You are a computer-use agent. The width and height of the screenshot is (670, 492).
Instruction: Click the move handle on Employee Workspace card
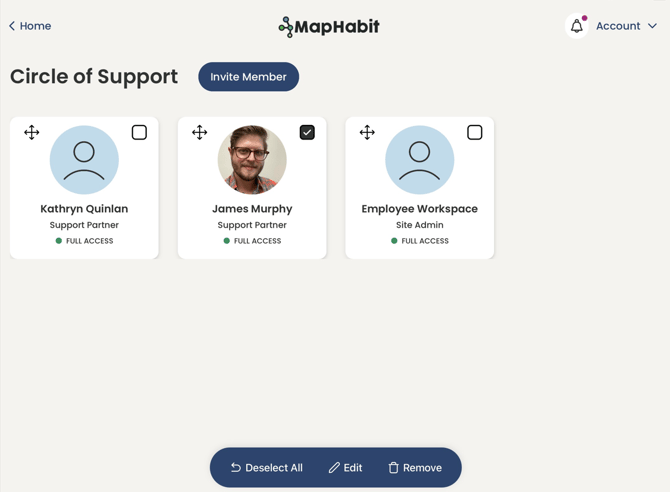tap(367, 132)
